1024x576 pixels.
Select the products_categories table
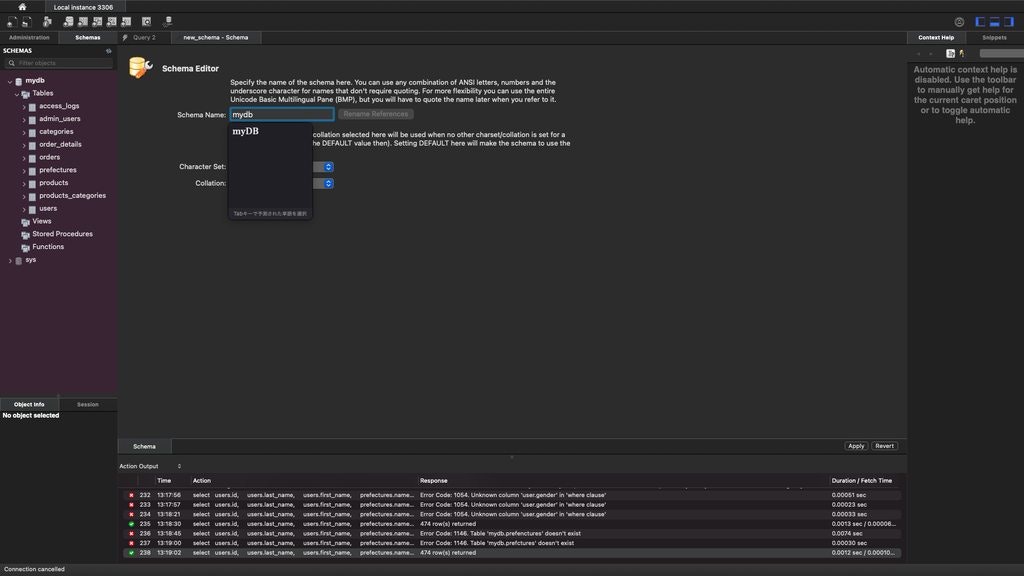point(72,196)
